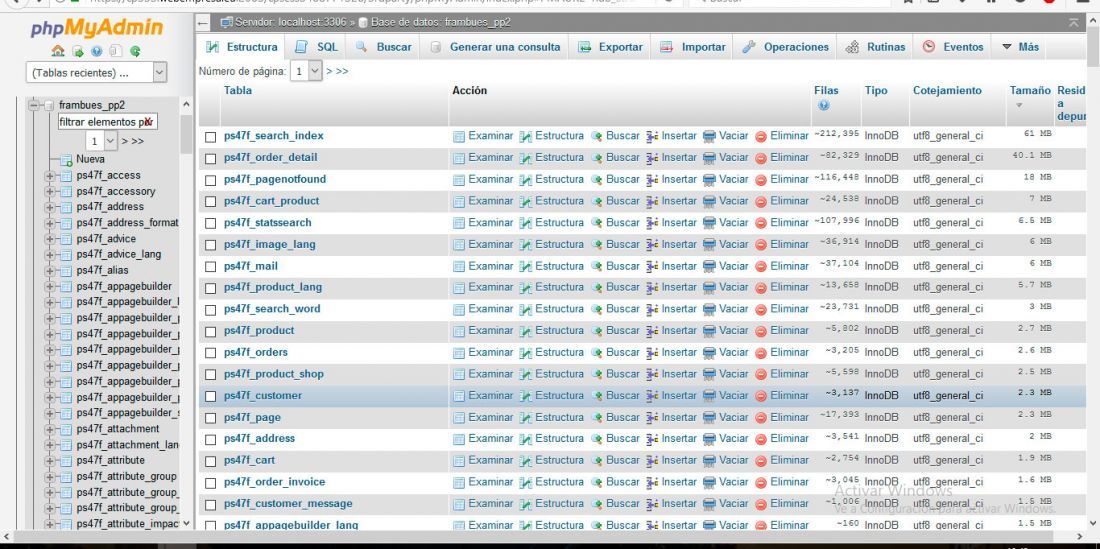Click the server icon in breadcrumb
The height and width of the screenshot is (549, 1100).
[x=226, y=22]
